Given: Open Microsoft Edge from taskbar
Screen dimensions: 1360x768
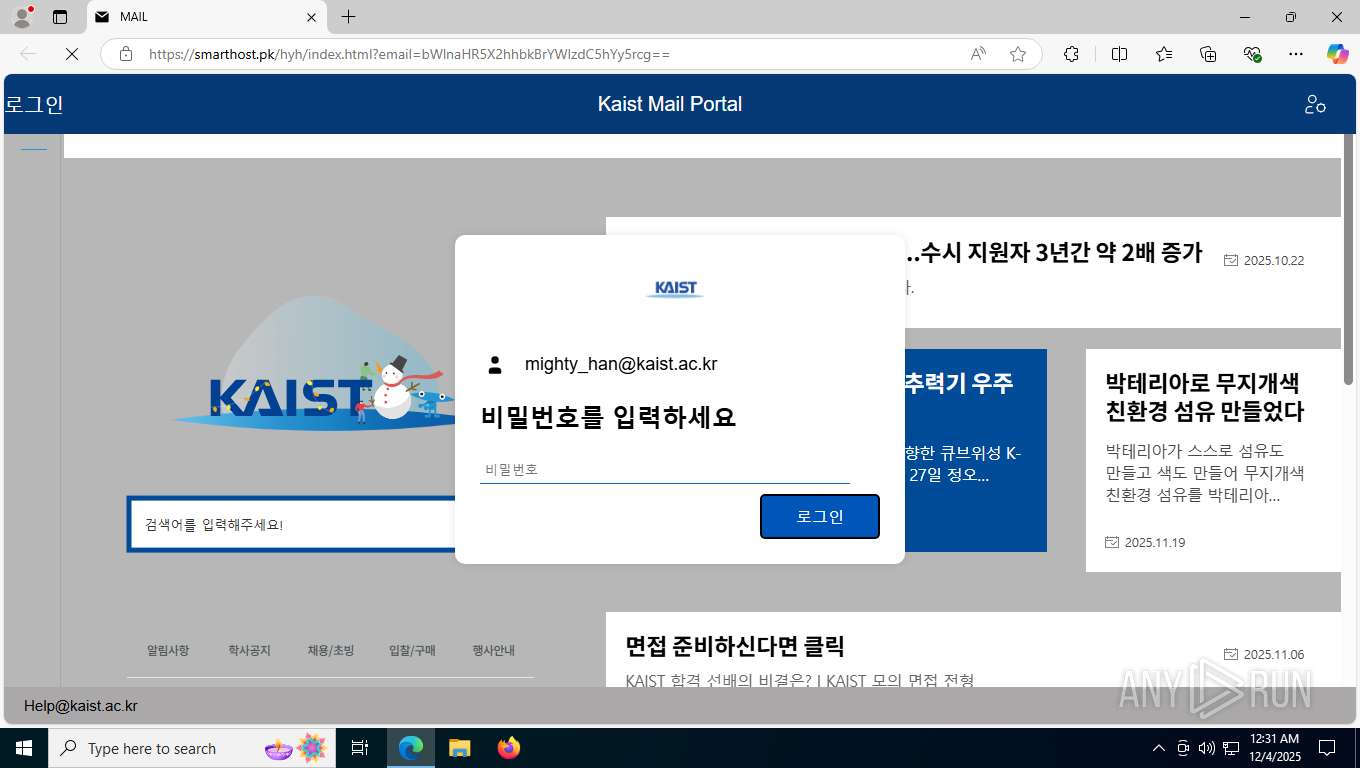Looking at the screenshot, I should [x=410, y=748].
